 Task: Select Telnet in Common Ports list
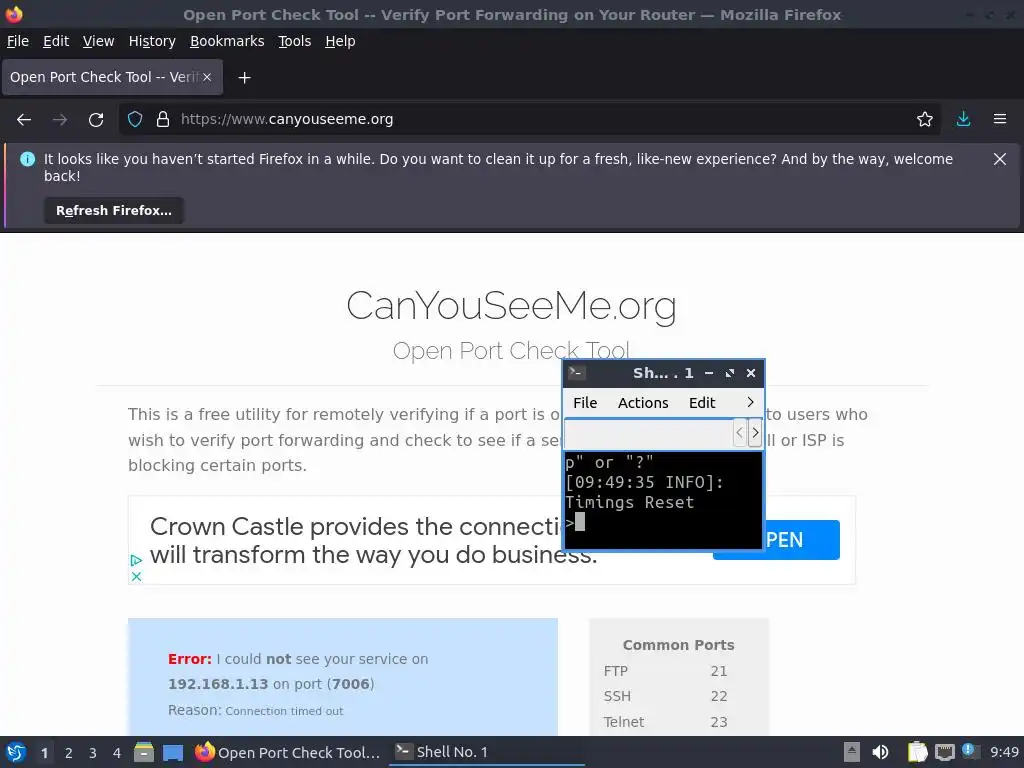(x=624, y=722)
